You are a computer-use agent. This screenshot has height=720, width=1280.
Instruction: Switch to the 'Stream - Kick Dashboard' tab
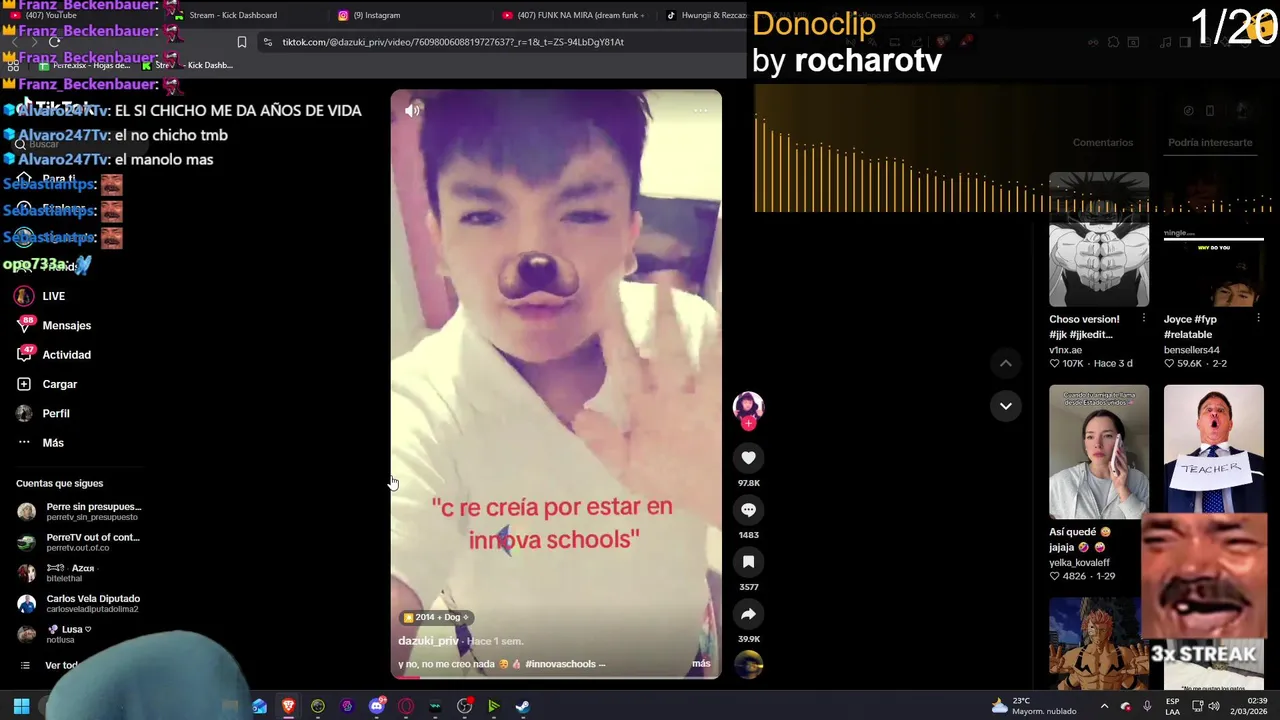point(232,15)
